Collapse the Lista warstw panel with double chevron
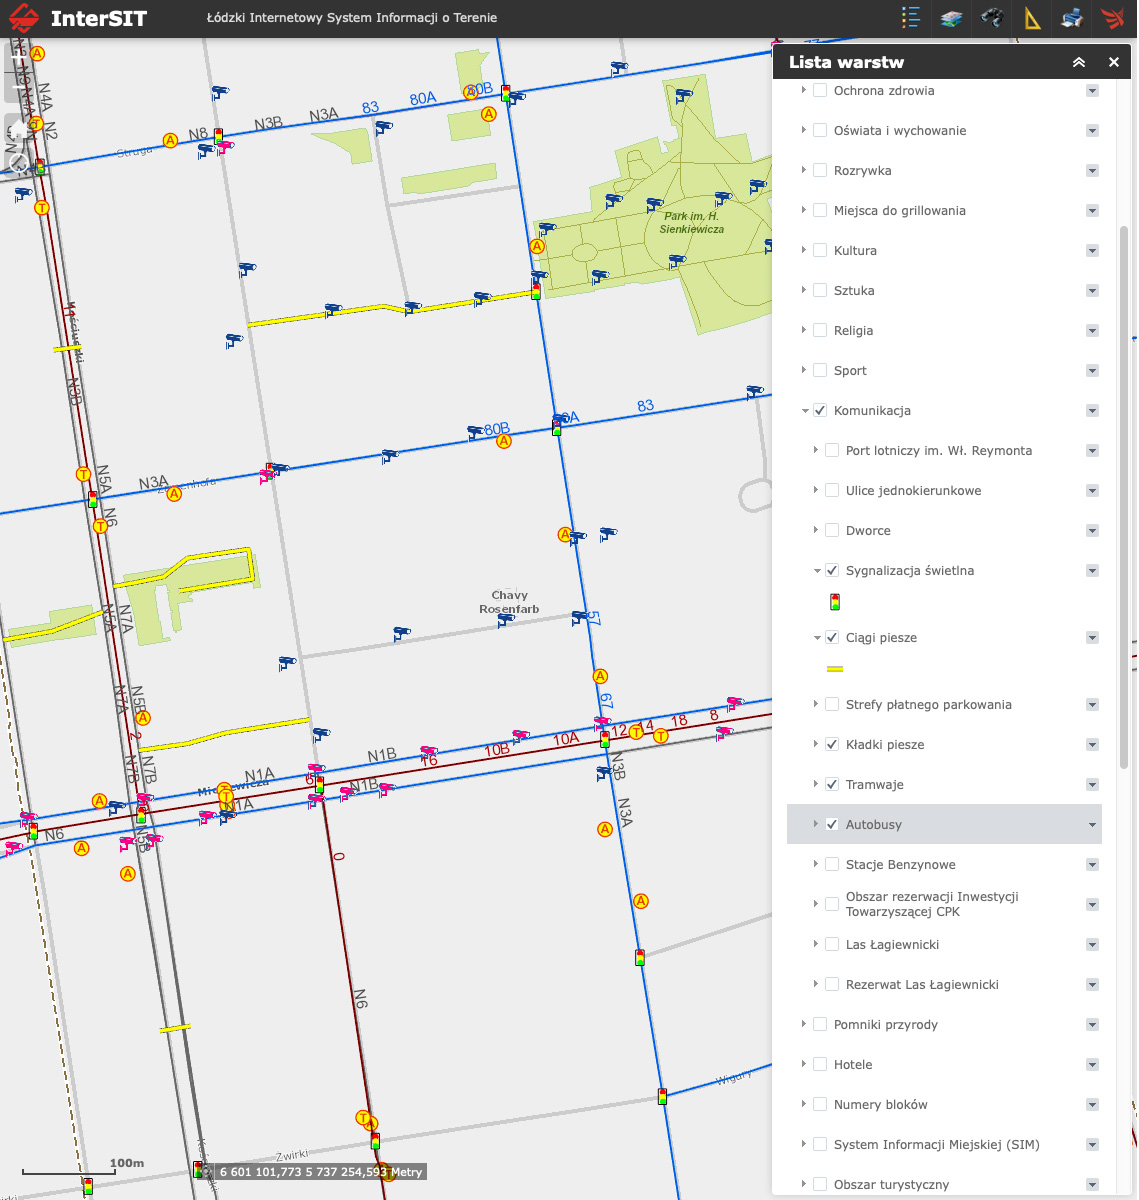 [x=1079, y=62]
